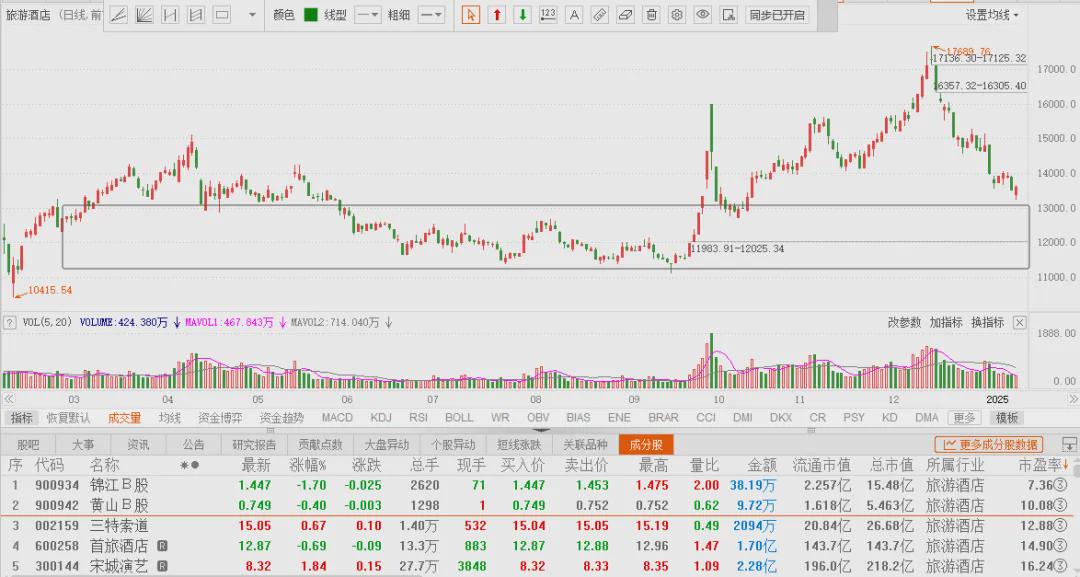
Task: Close the volume indicator panel
Action: (1019, 322)
